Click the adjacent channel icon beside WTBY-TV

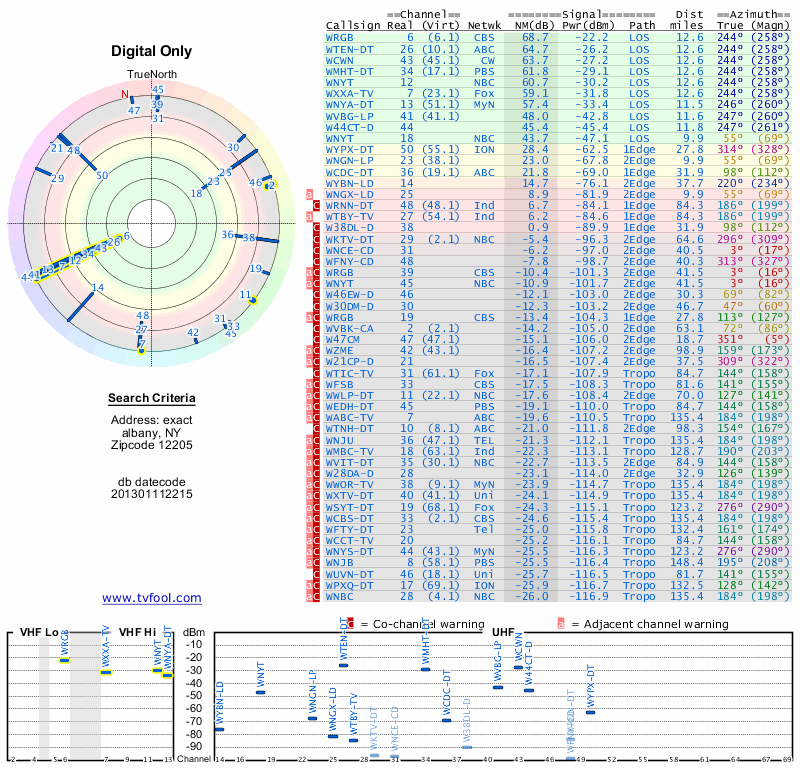[310, 216]
